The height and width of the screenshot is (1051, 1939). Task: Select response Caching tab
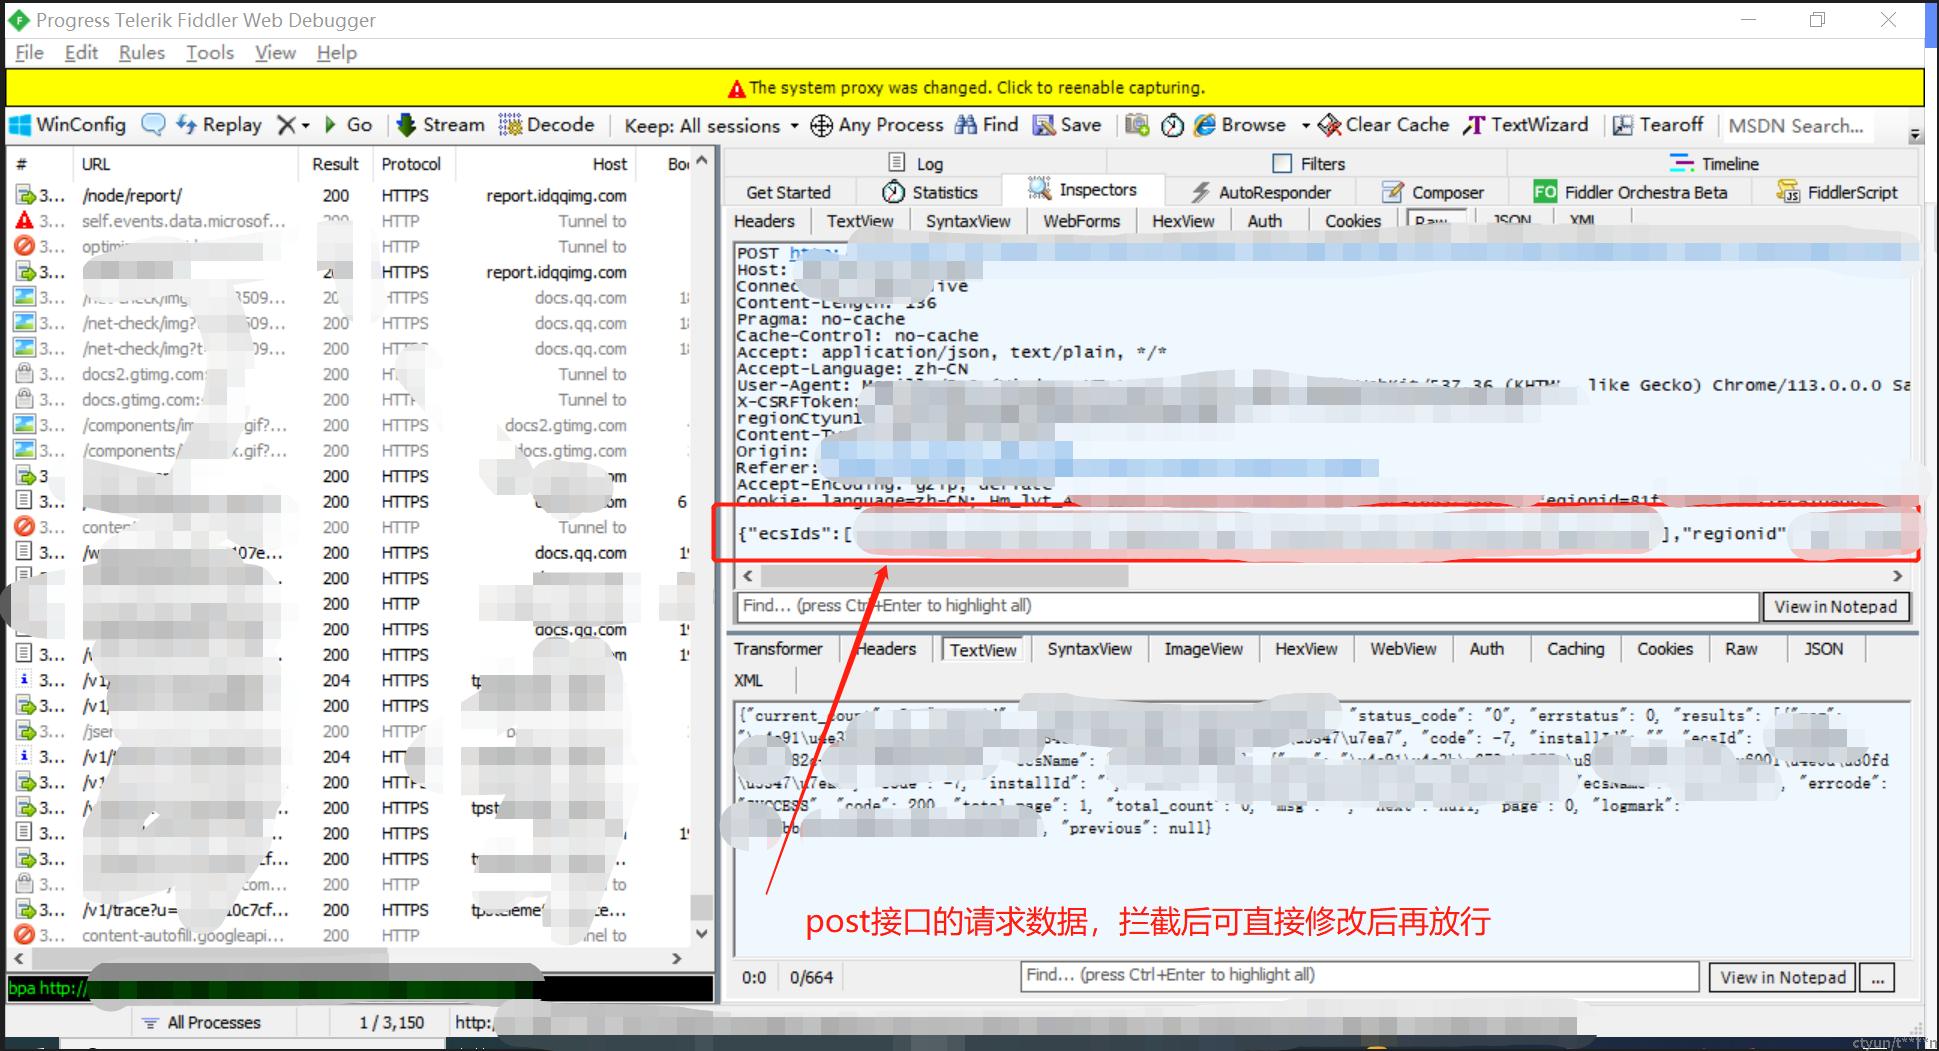coord(1575,649)
